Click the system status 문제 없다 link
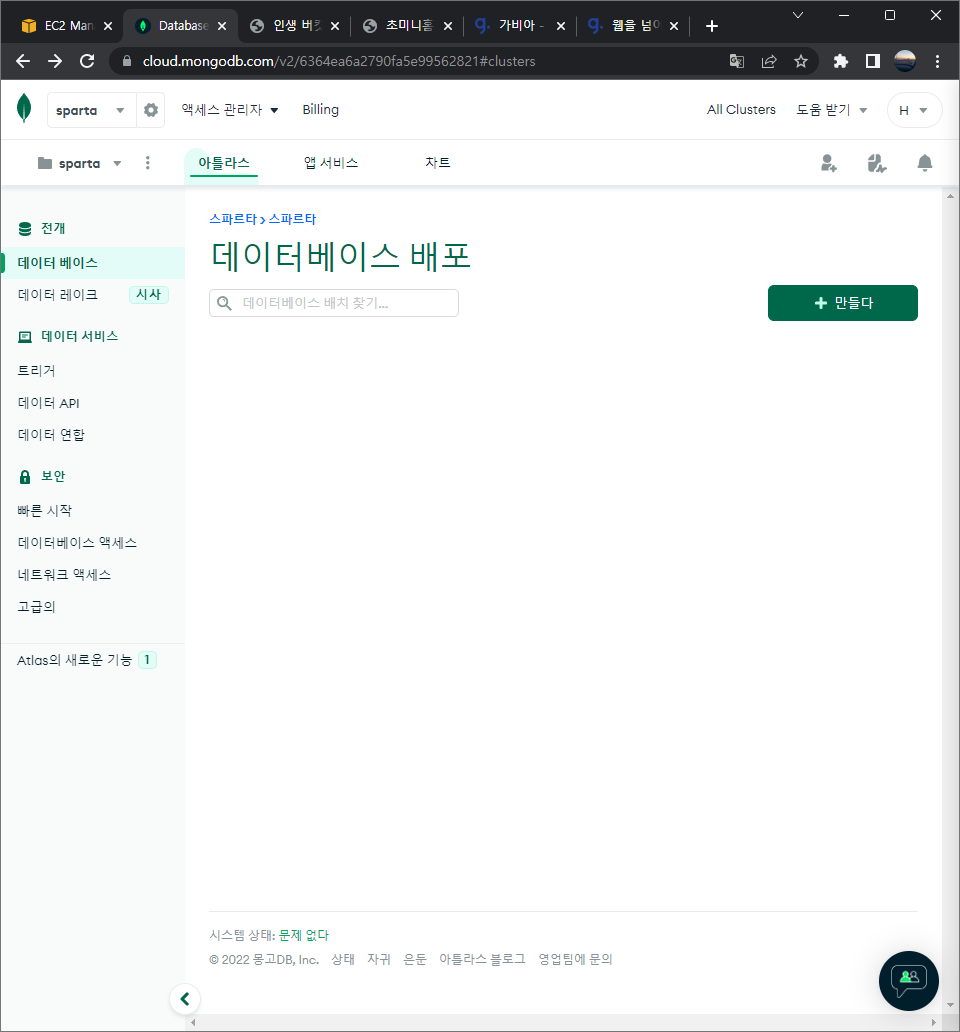Screen dimensions: 960x1032 coord(303,935)
